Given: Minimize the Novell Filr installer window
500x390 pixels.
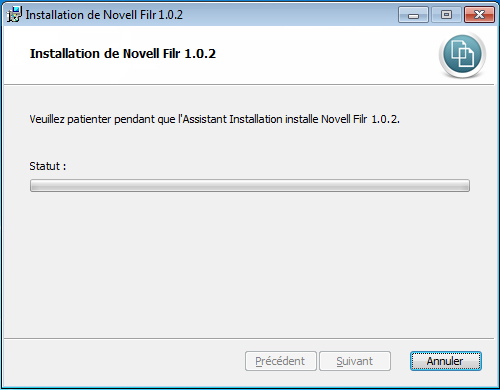Looking at the screenshot, I should click(x=413, y=15).
